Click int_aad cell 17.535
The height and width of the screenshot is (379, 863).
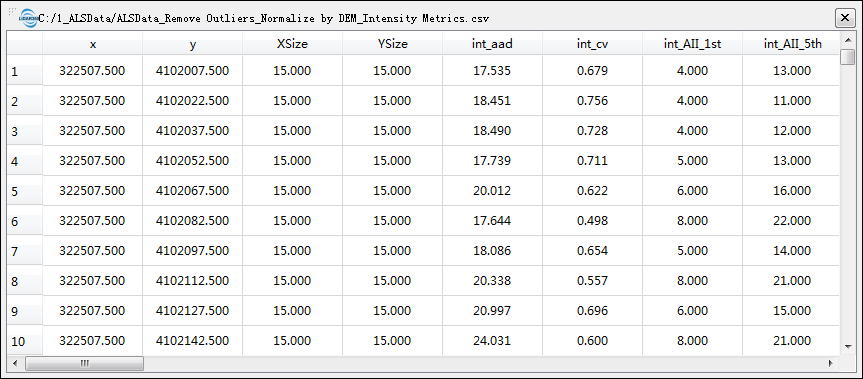tap(492, 71)
